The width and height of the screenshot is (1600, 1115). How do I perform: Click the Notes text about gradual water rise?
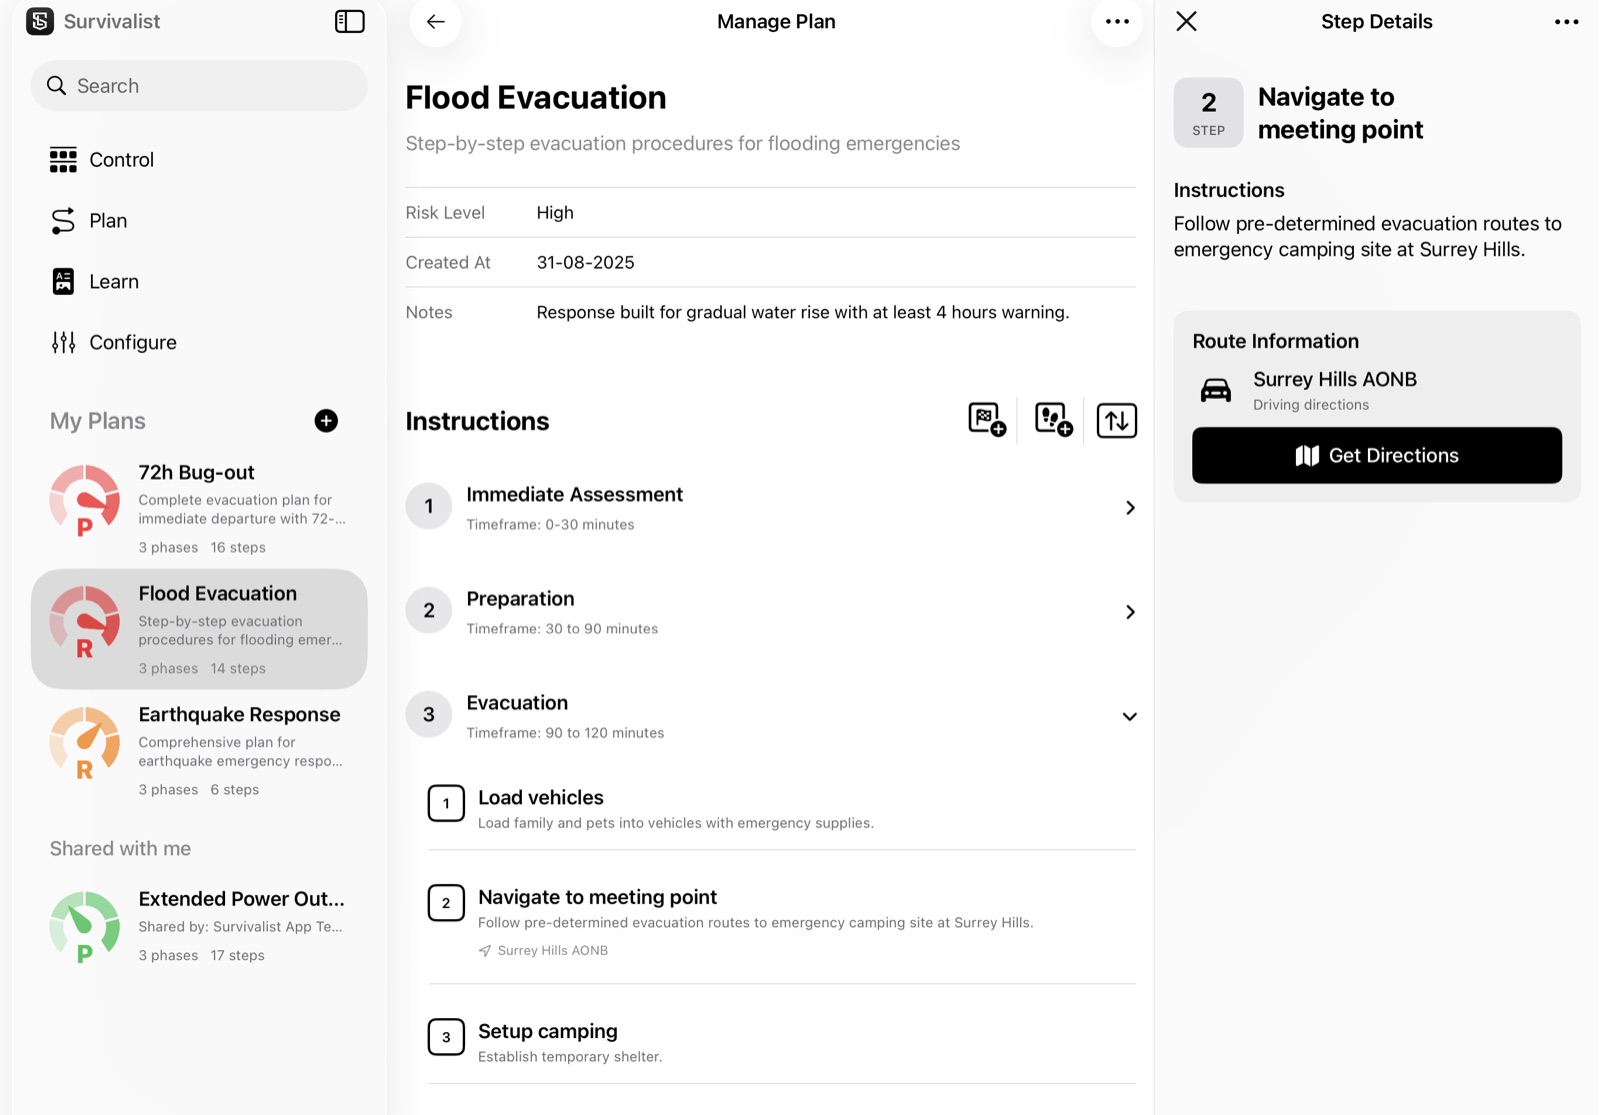(803, 313)
